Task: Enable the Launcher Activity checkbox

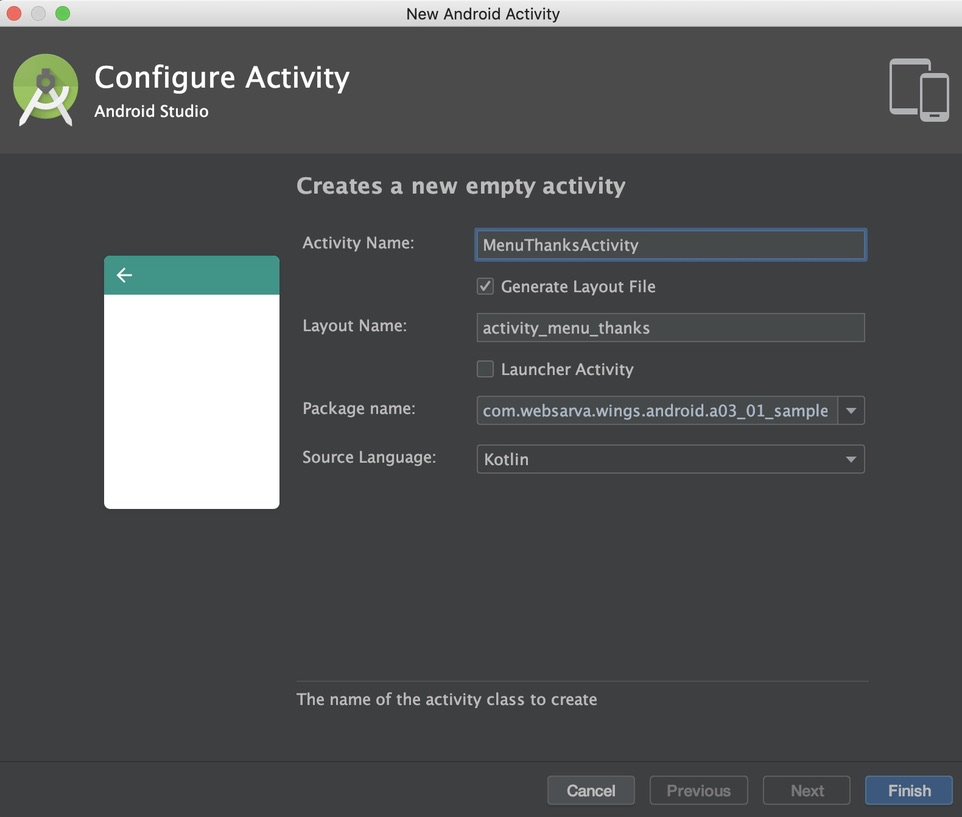Action: 485,369
